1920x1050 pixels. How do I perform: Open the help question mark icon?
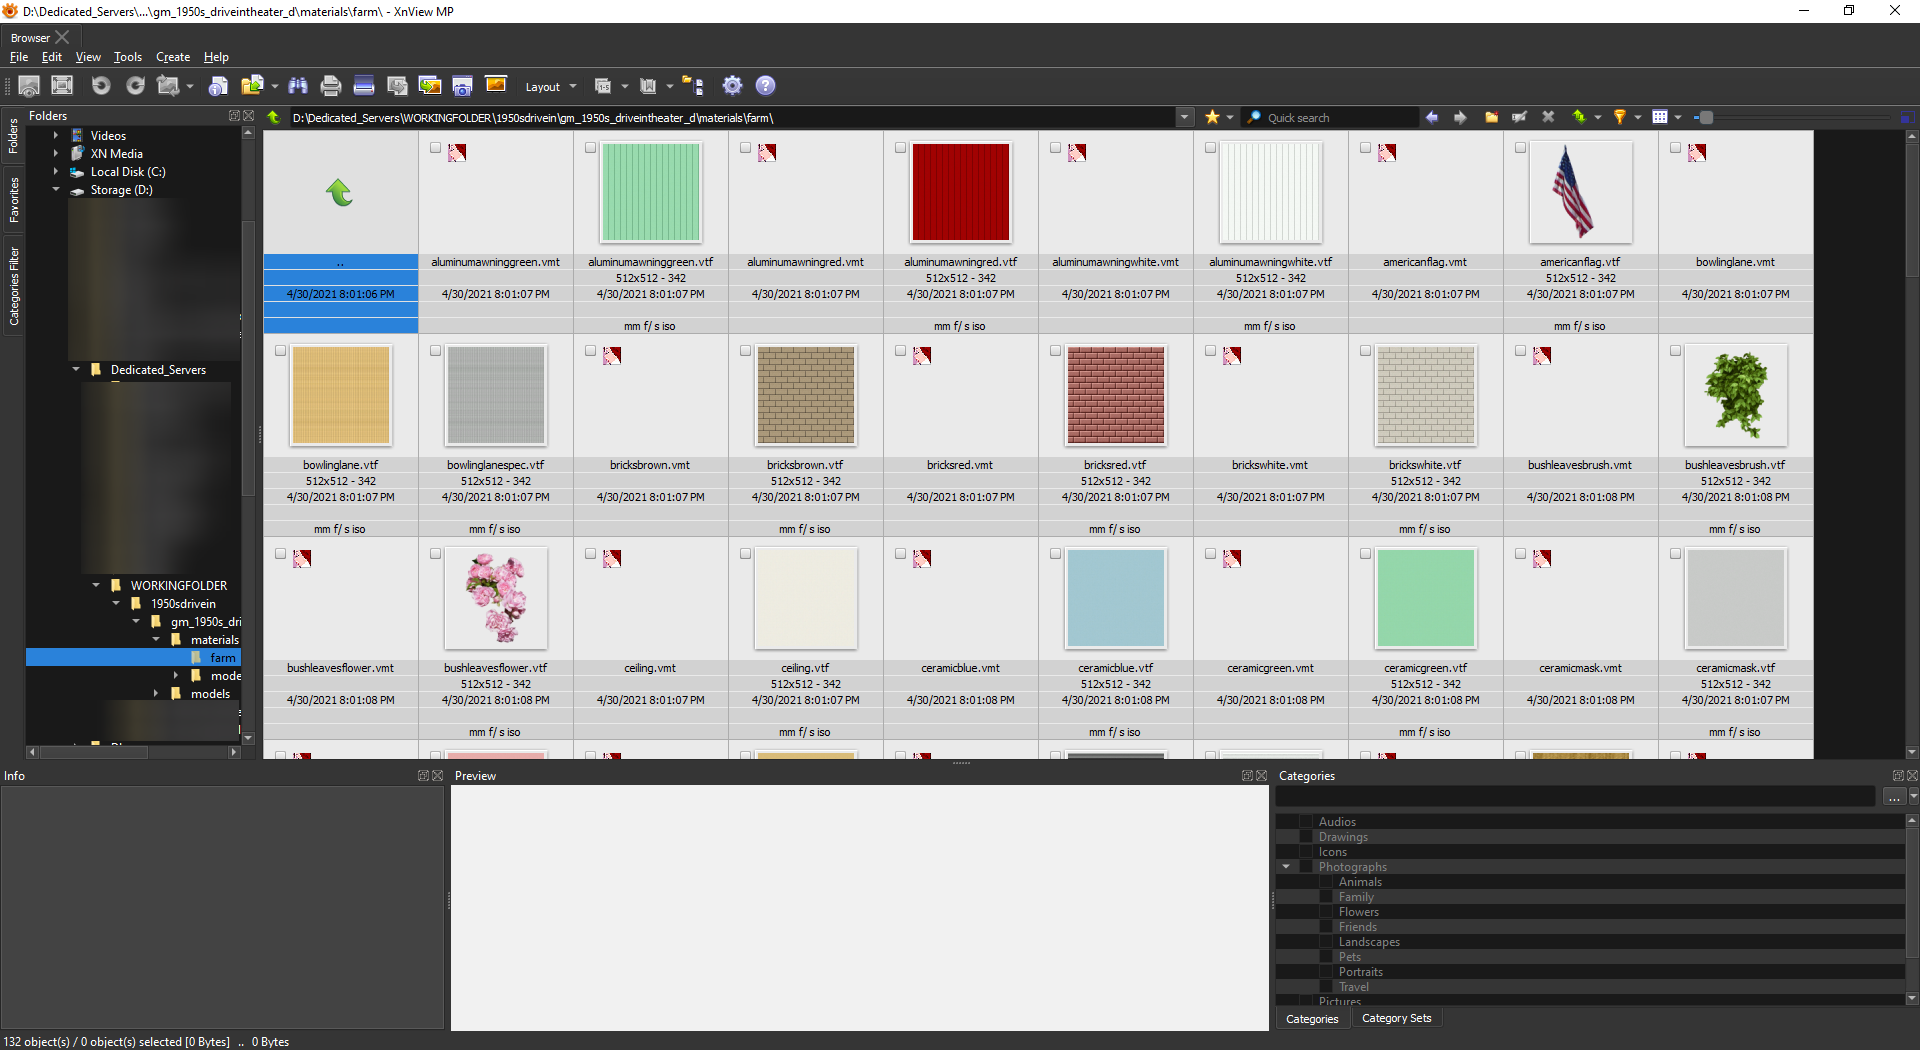(x=765, y=86)
